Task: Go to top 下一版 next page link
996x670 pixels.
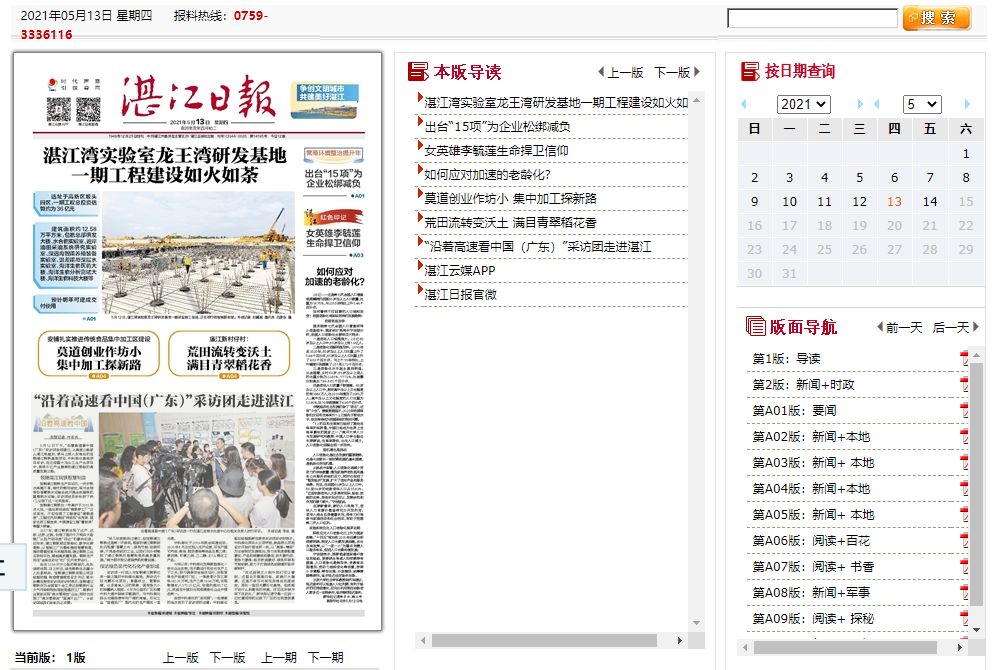Action: (x=672, y=72)
